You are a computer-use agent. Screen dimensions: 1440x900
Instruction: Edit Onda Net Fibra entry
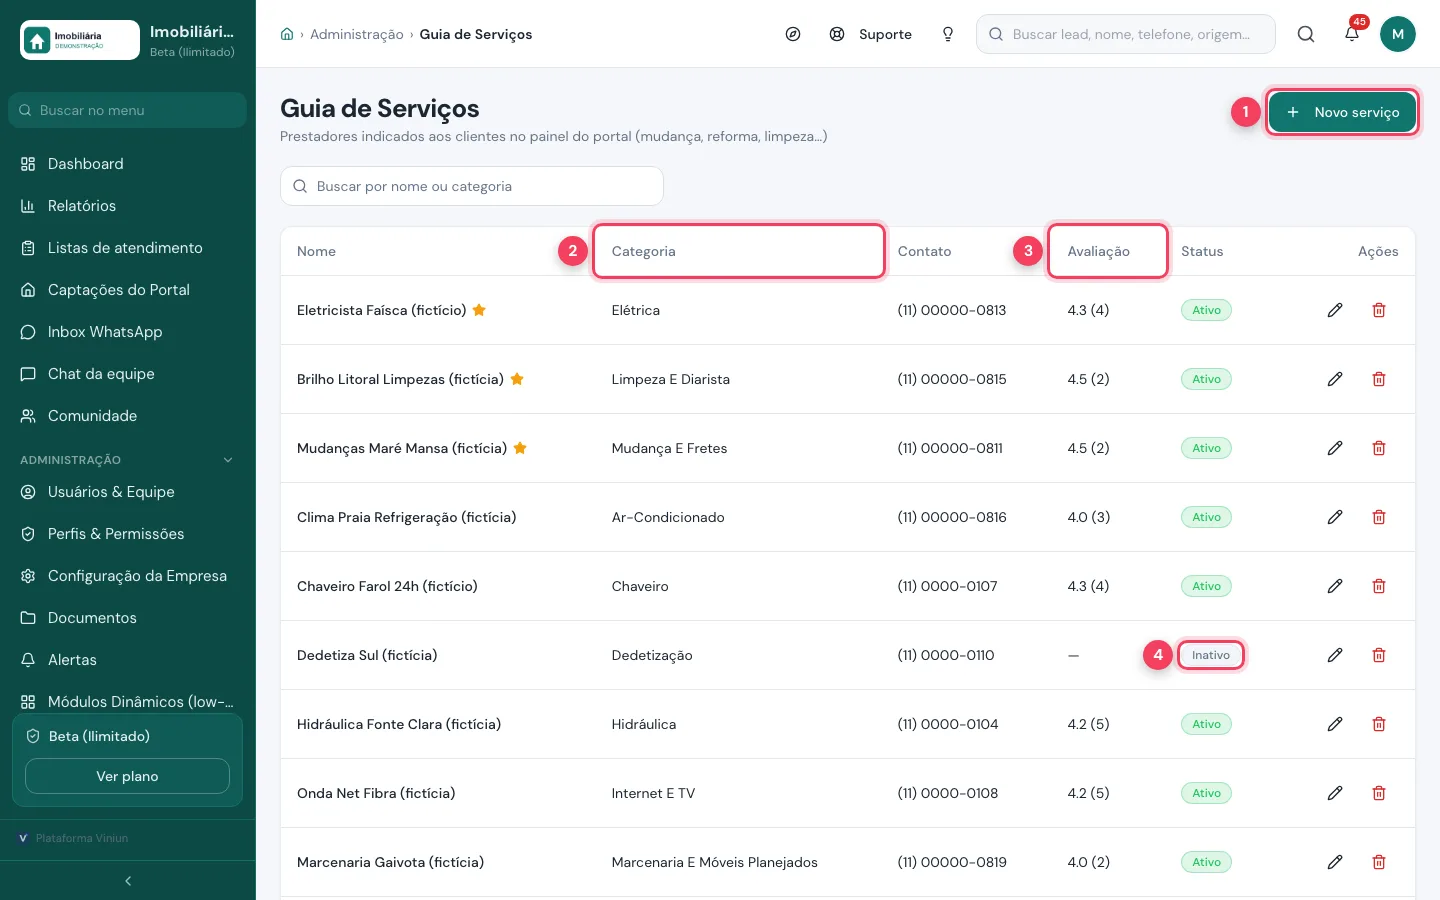click(1335, 793)
